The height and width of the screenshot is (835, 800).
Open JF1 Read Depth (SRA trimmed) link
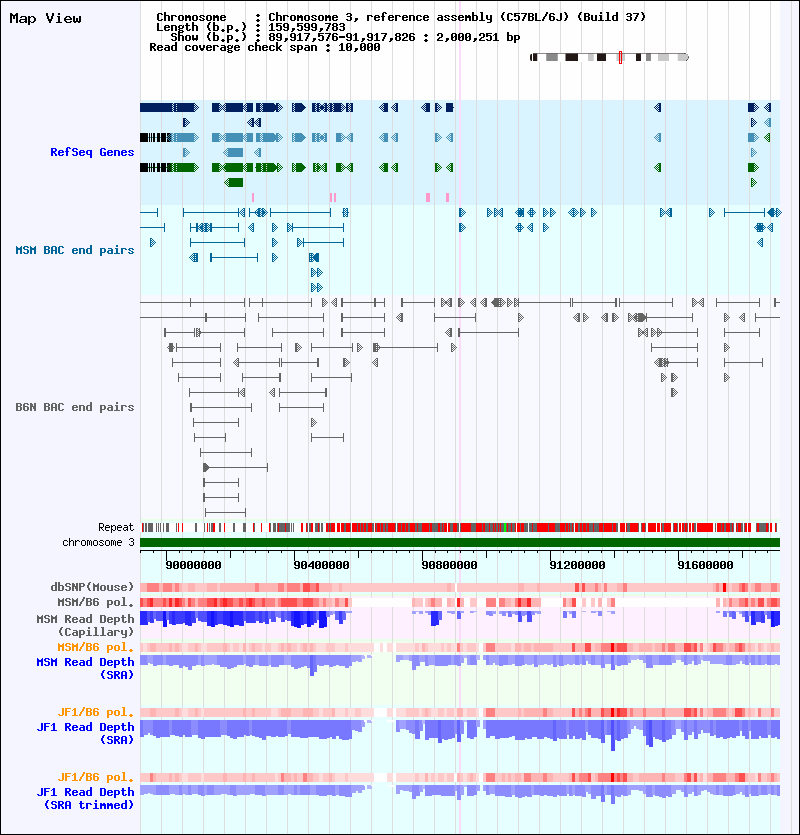(x=85, y=798)
